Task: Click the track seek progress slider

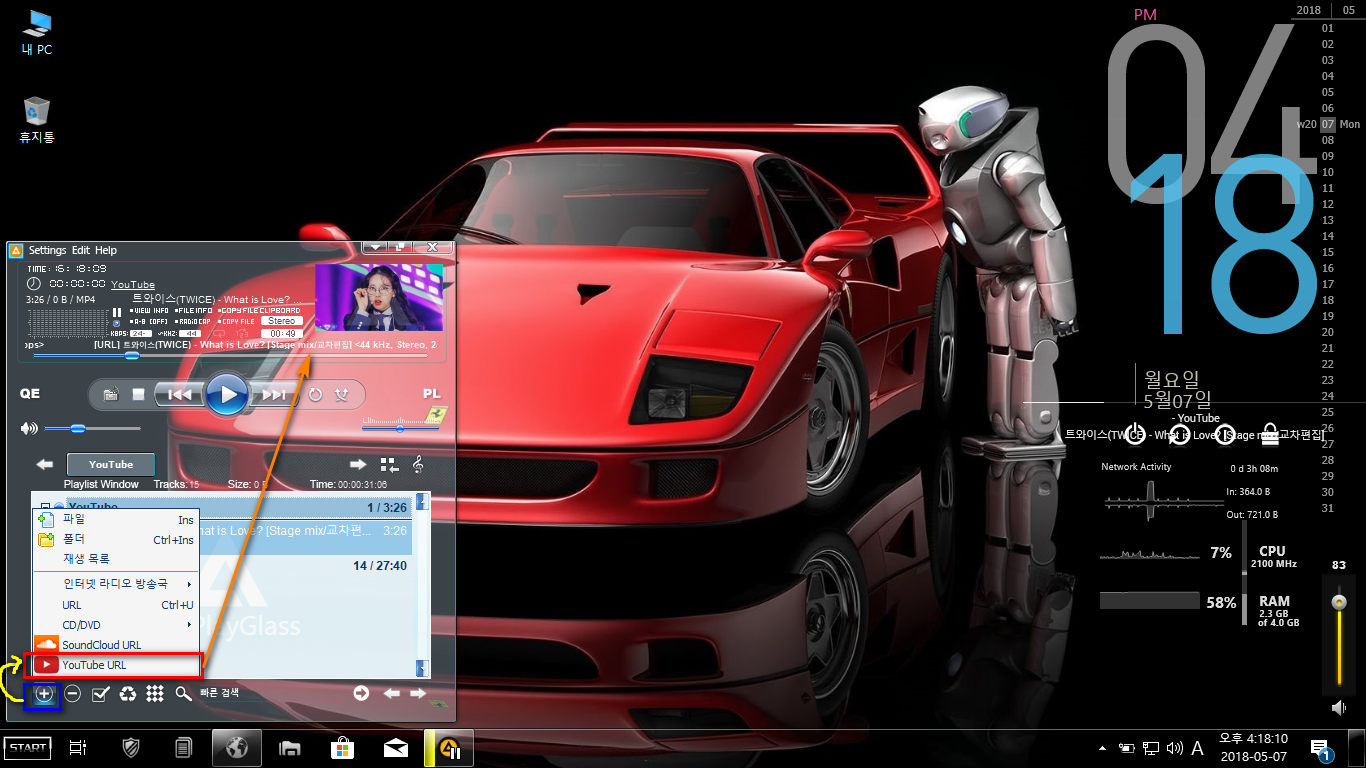Action: click(x=230, y=355)
